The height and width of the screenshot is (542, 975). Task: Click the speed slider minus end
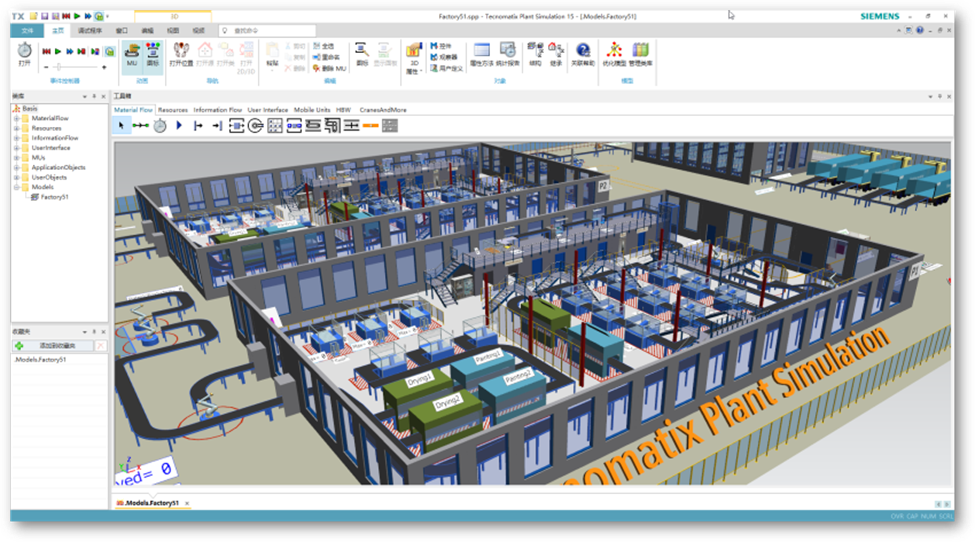tap(46, 67)
